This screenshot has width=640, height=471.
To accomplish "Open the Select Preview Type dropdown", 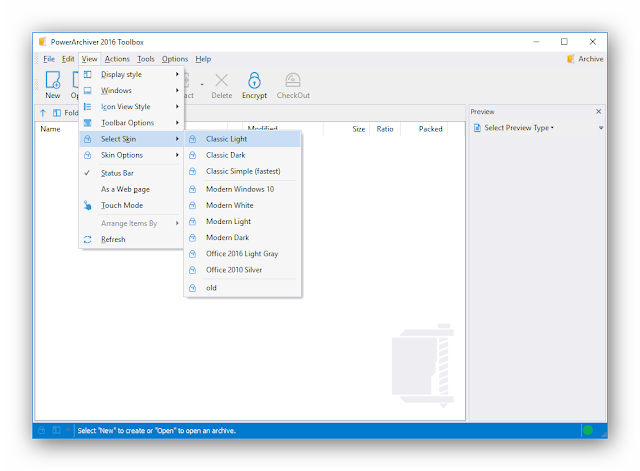I will (x=518, y=128).
